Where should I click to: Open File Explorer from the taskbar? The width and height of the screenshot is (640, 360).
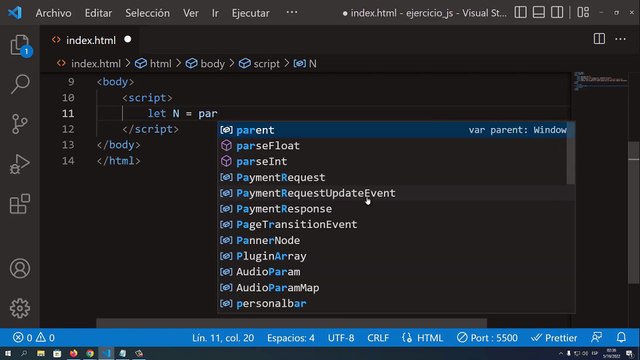tap(41, 353)
